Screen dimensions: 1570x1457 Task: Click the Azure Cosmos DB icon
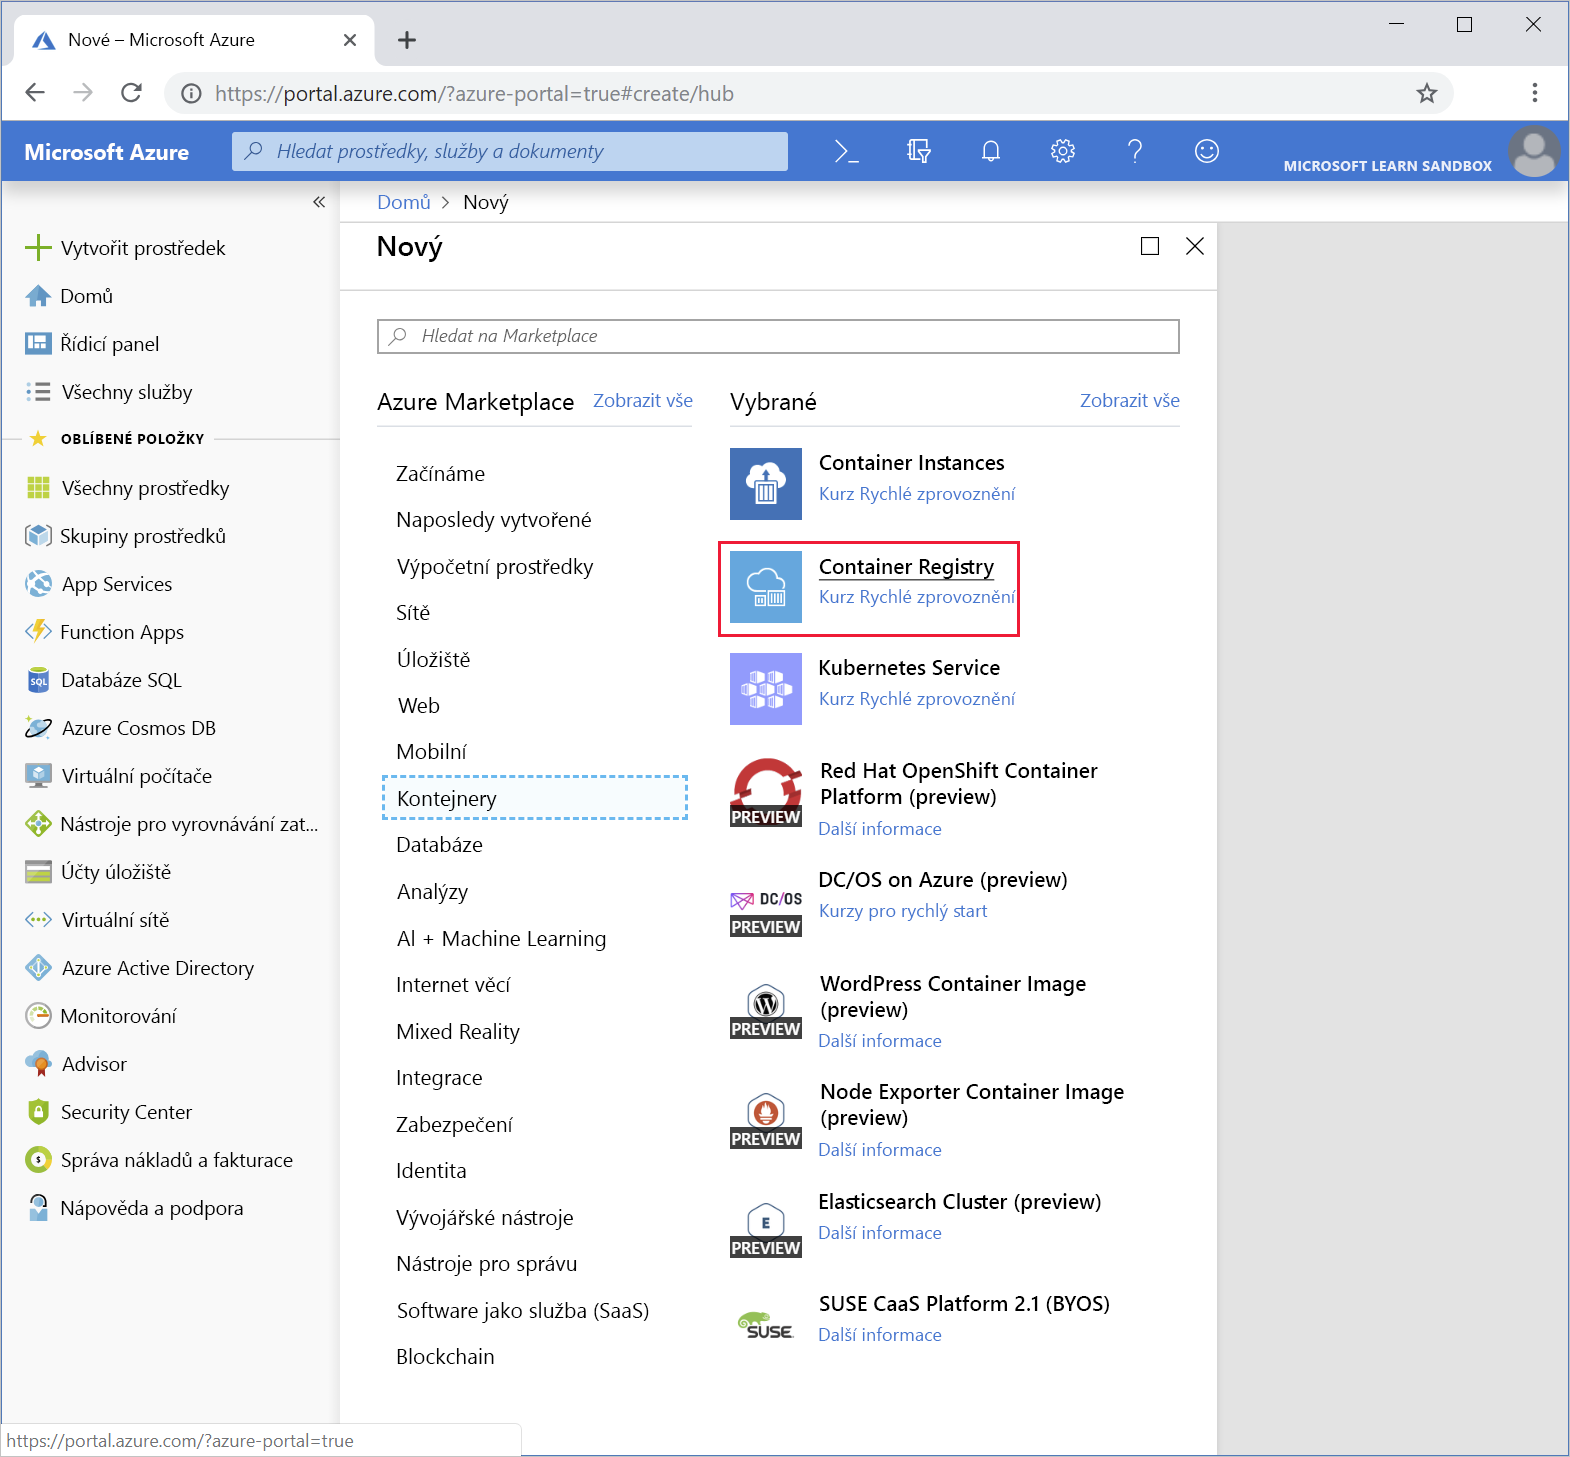coord(38,728)
